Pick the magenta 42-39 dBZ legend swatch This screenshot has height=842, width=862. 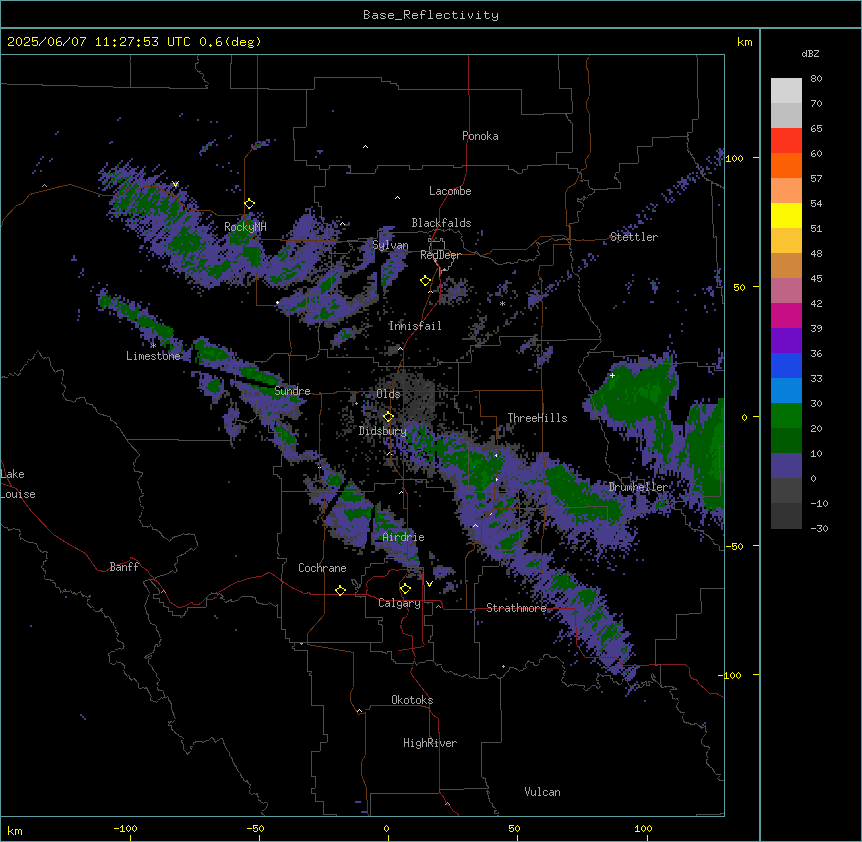[786, 315]
